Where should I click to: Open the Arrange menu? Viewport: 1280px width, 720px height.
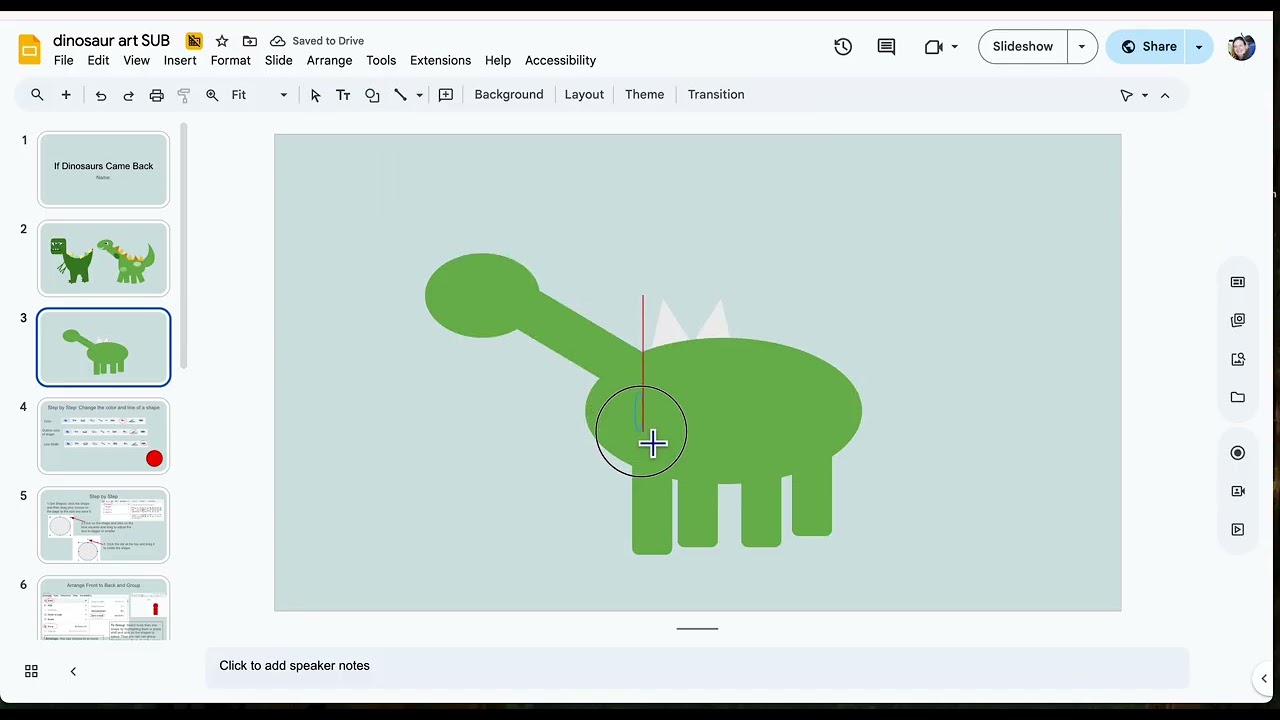click(329, 60)
